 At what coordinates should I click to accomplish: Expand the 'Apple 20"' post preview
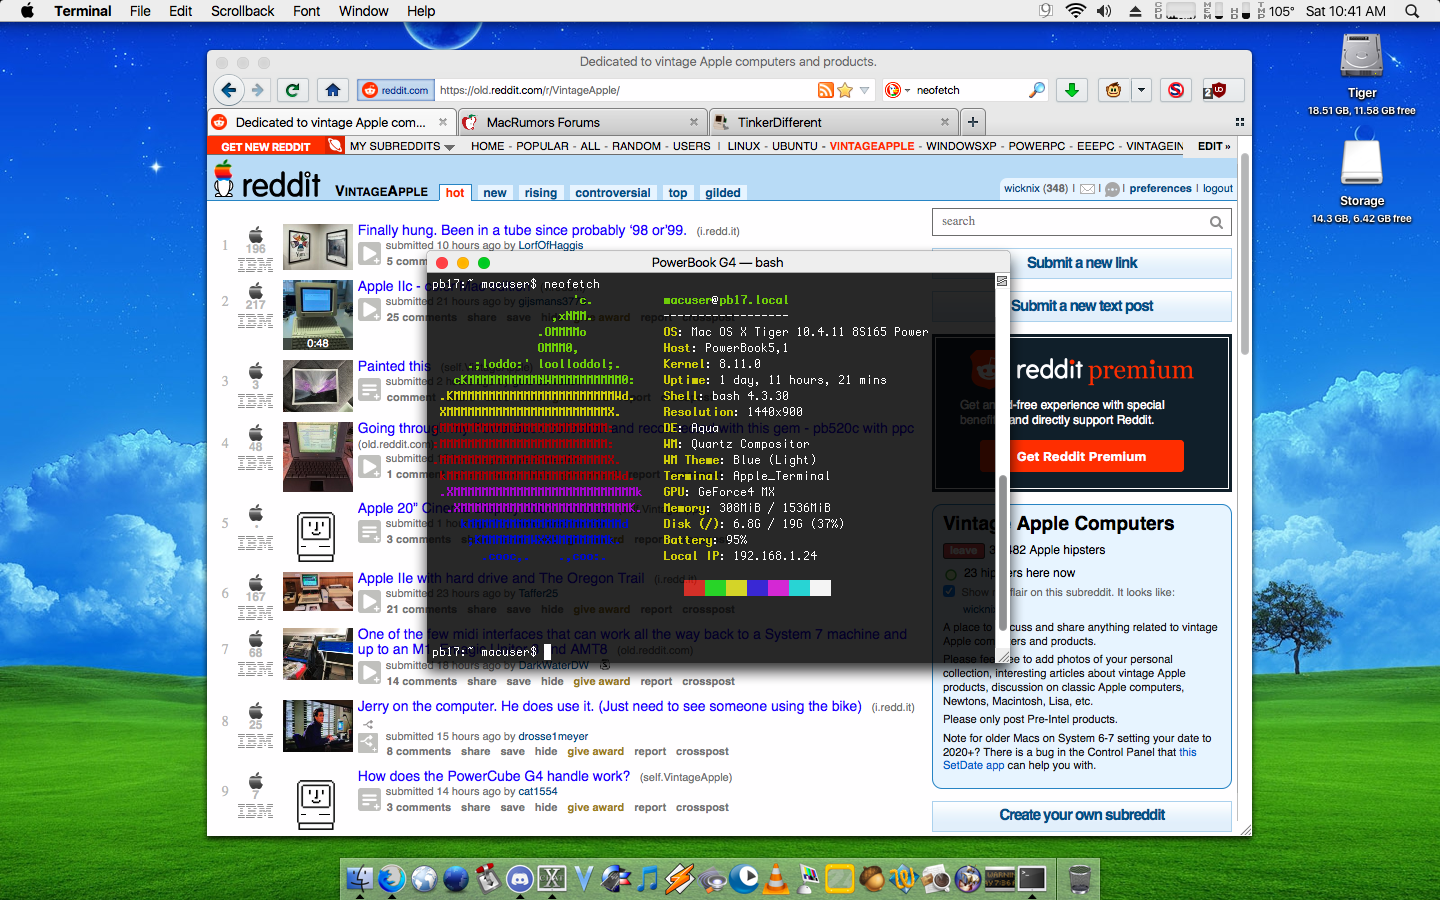[x=370, y=532]
